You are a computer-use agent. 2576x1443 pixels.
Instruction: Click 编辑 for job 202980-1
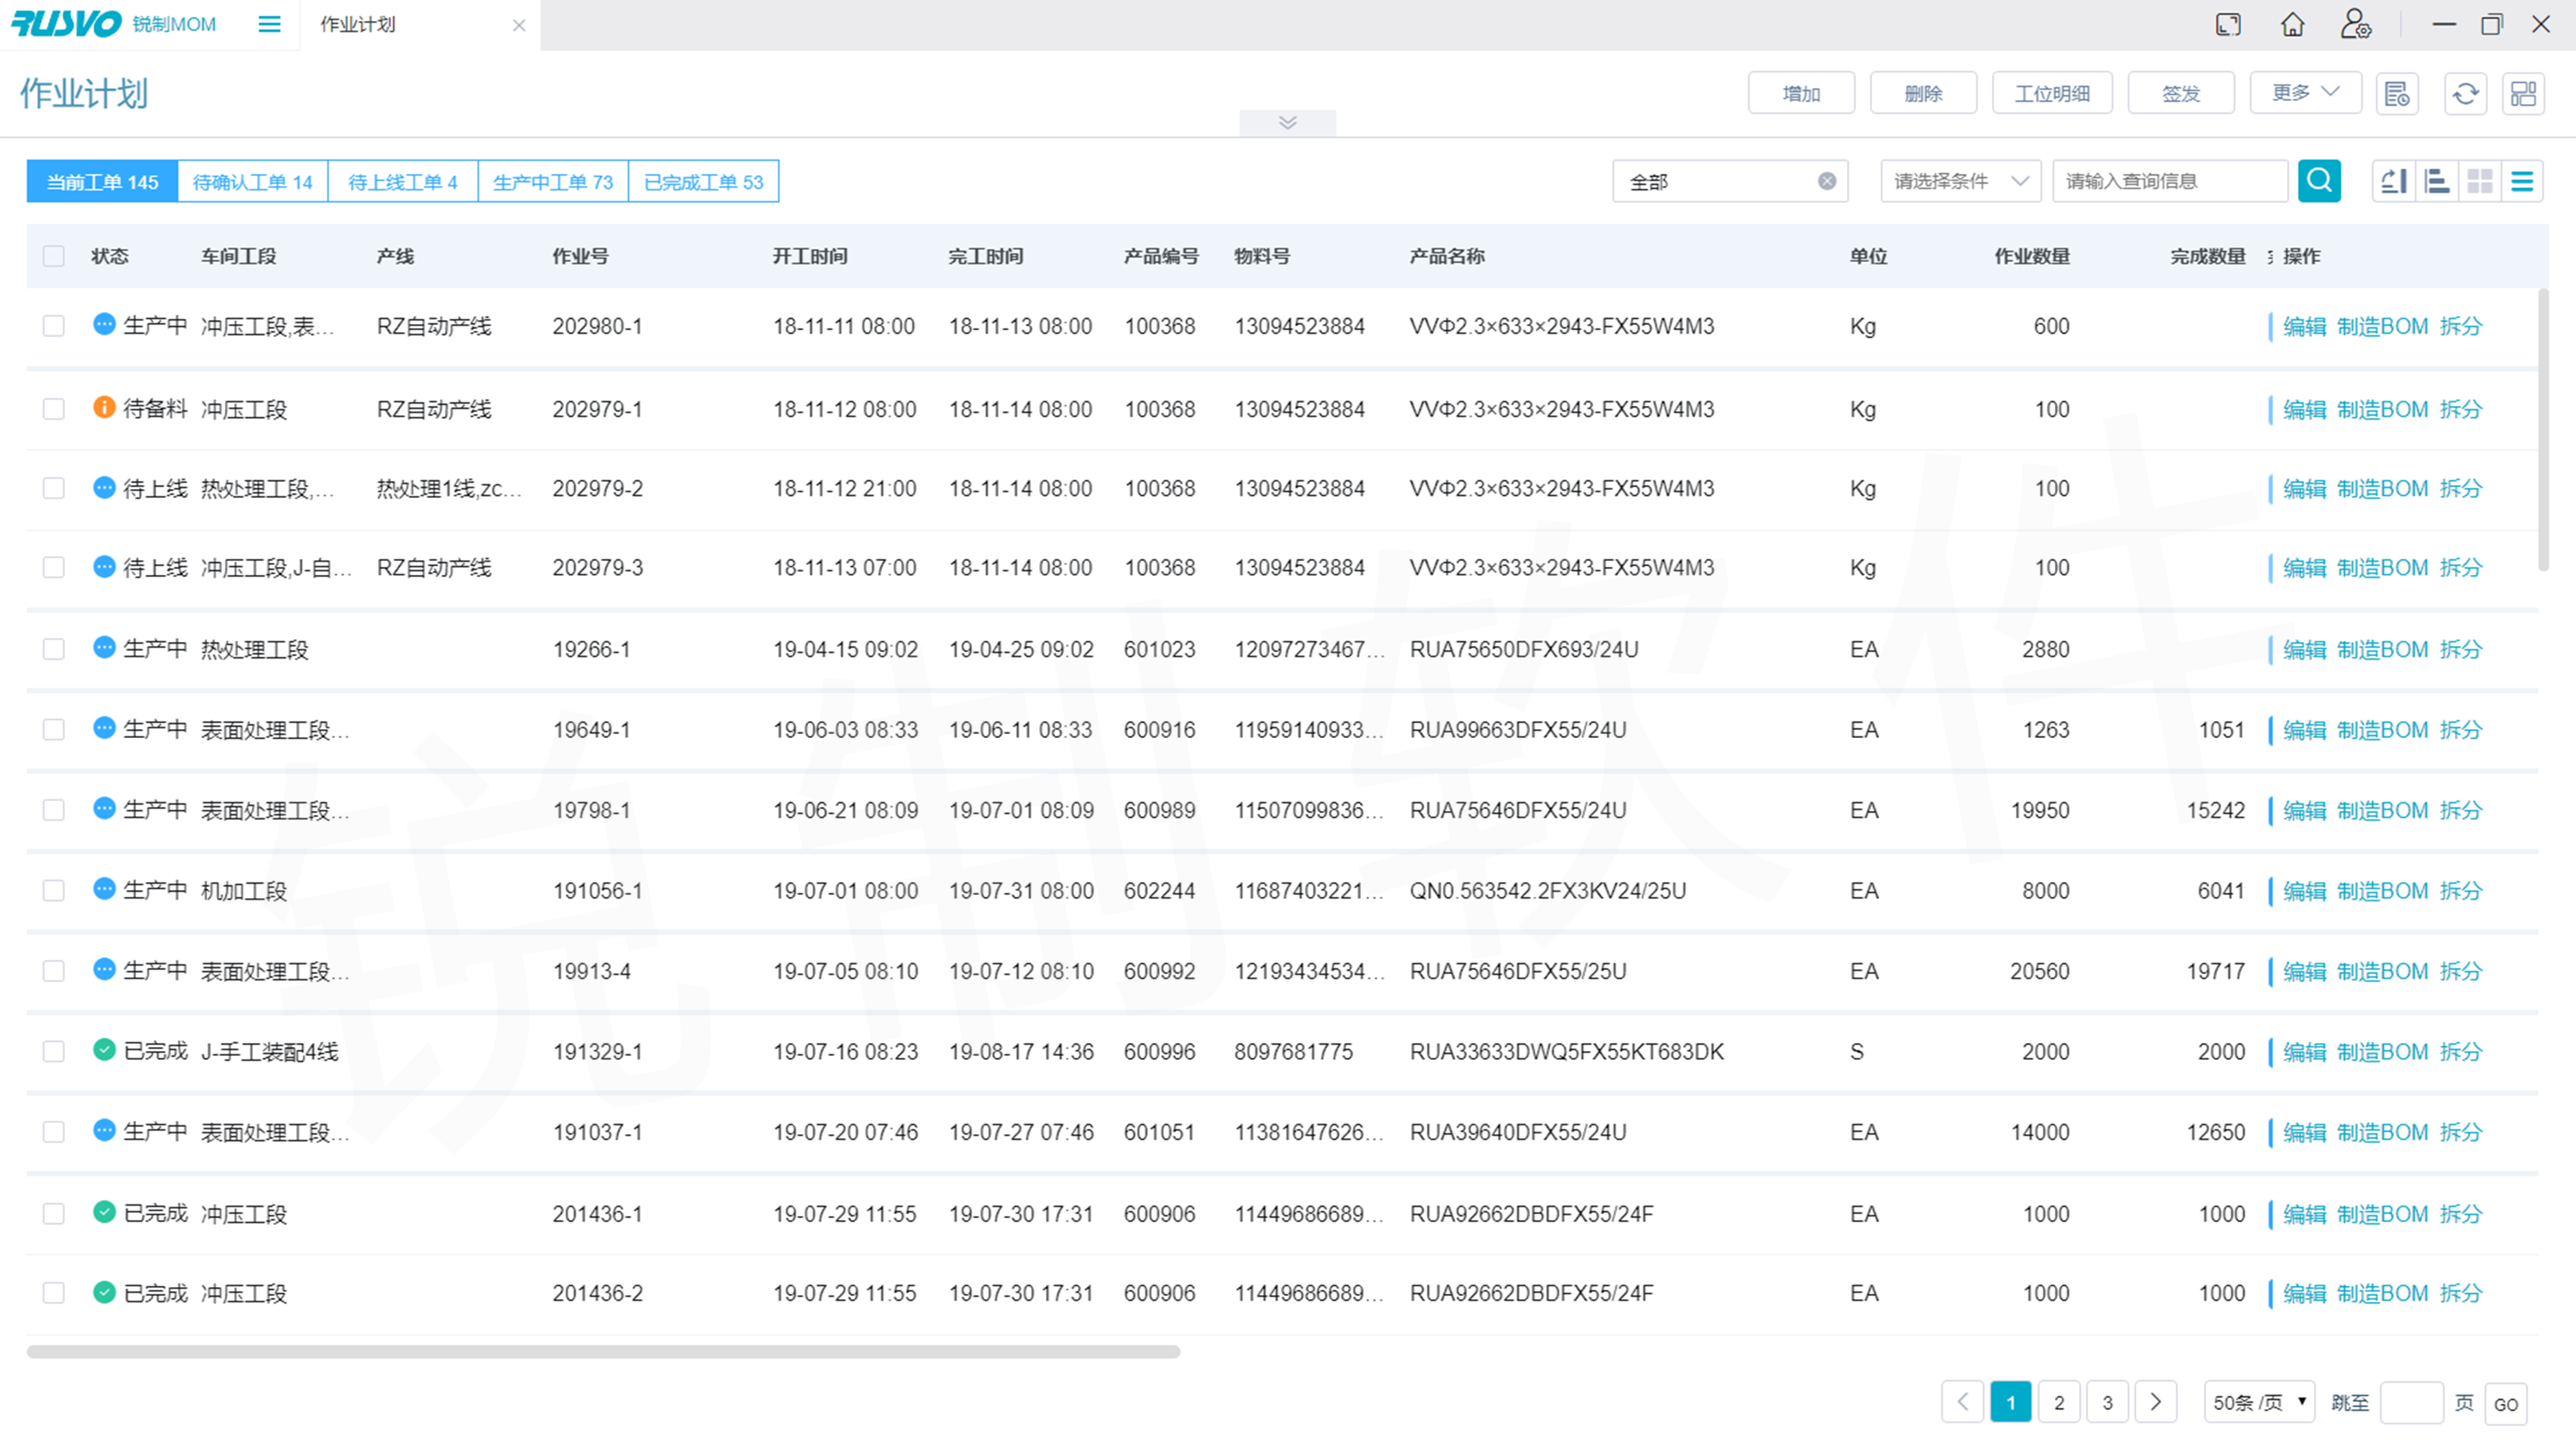2304,326
